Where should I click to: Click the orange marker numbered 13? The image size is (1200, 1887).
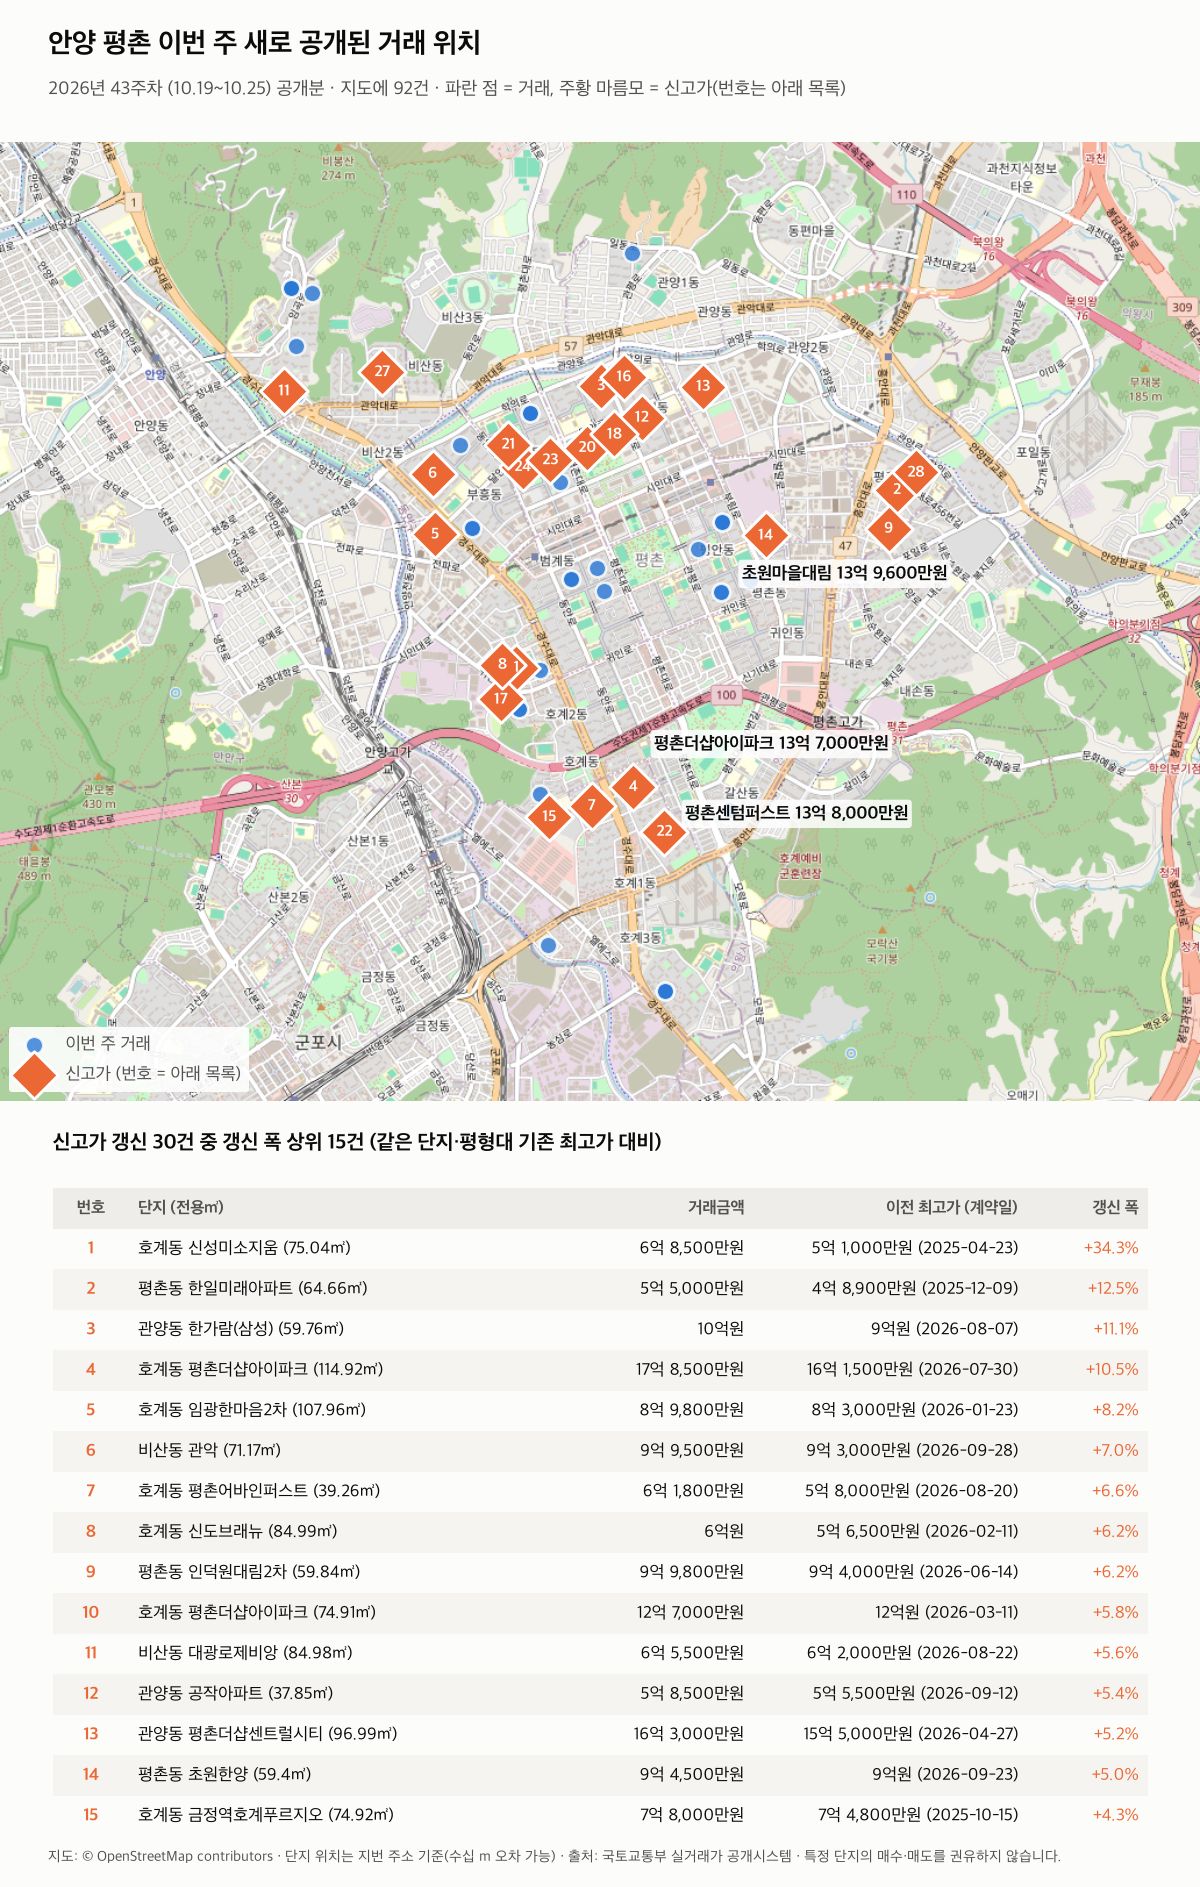point(703,386)
